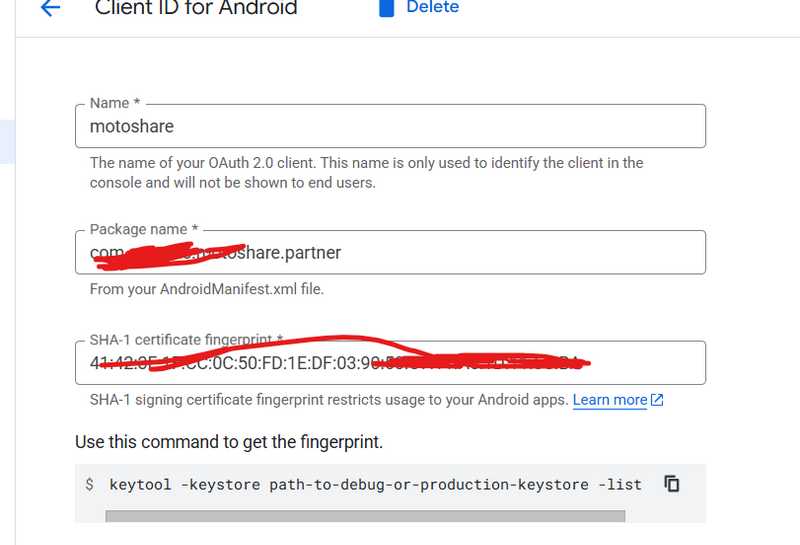
Task: Click the horizontal scrollbar below the command
Action: point(365,516)
